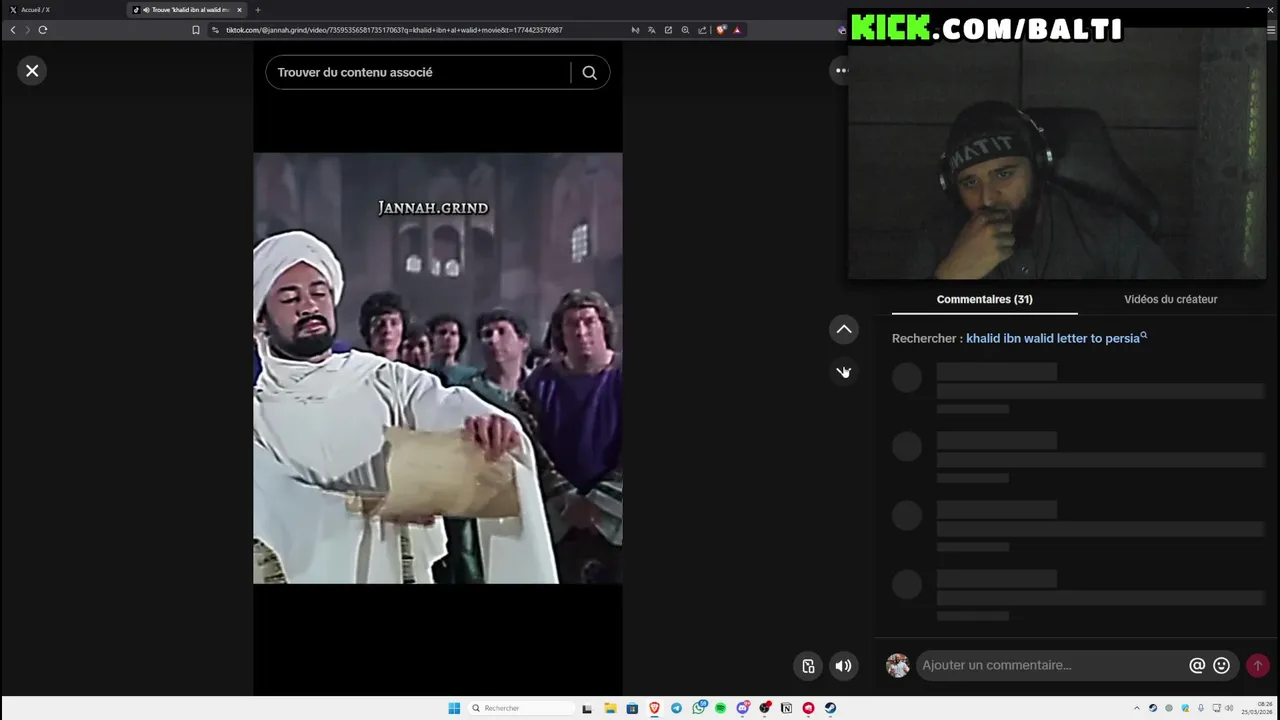This screenshot has width=1280, height=720.
Task: Open Task View on the taskbar
Action: click(587, 708)
